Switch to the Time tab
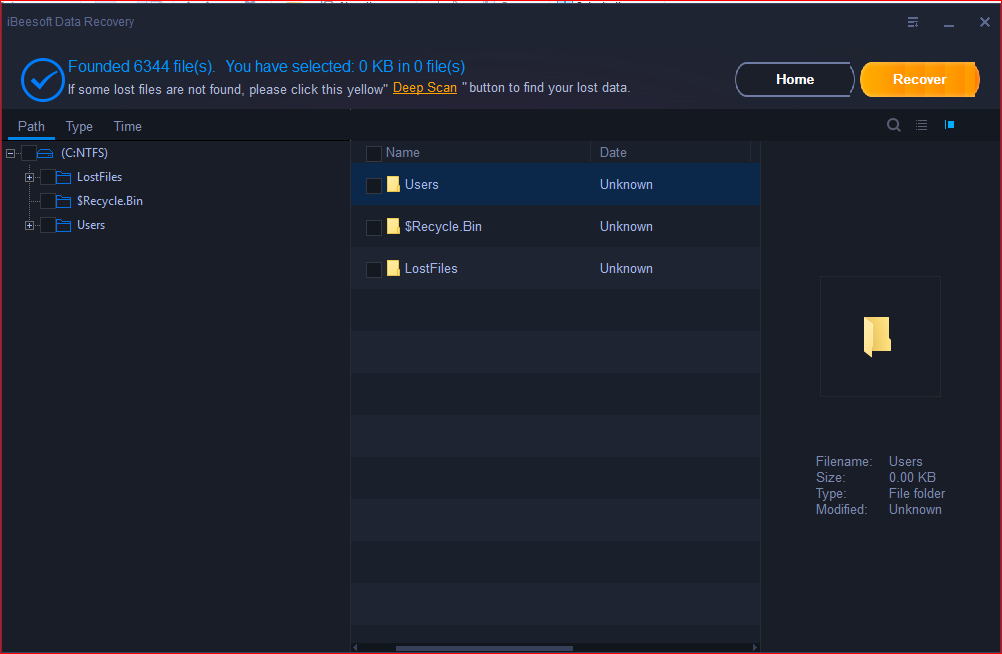This screenshot has height=654, width=1002. (128, 127)
